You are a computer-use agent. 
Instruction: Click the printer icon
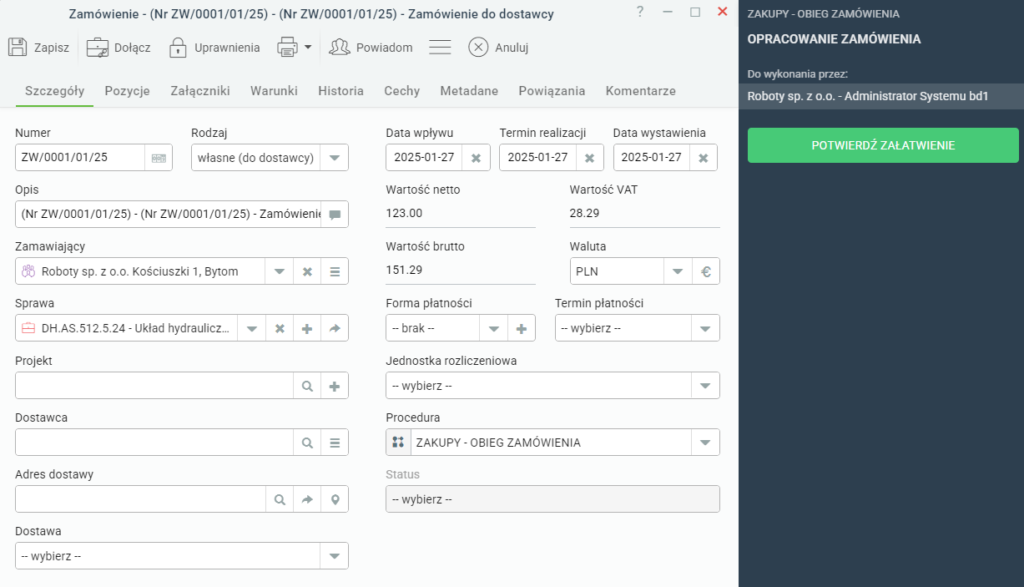point(287,48)
